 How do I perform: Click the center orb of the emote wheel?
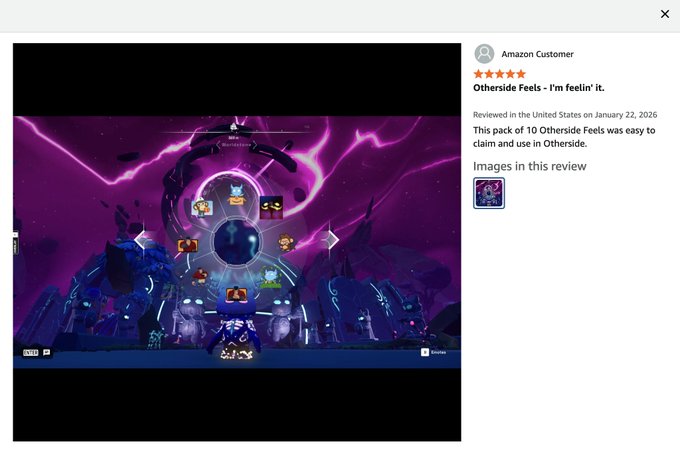click(x=237, y=241)
